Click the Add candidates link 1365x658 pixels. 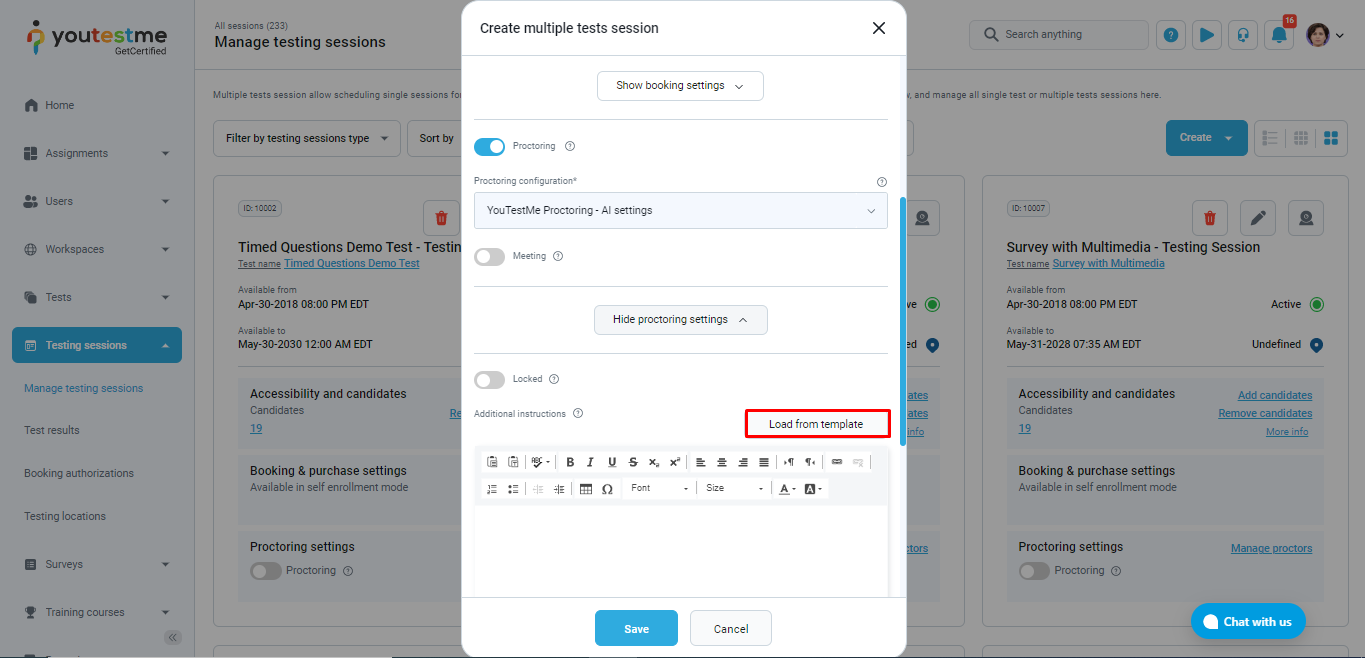coord(1275,396)
